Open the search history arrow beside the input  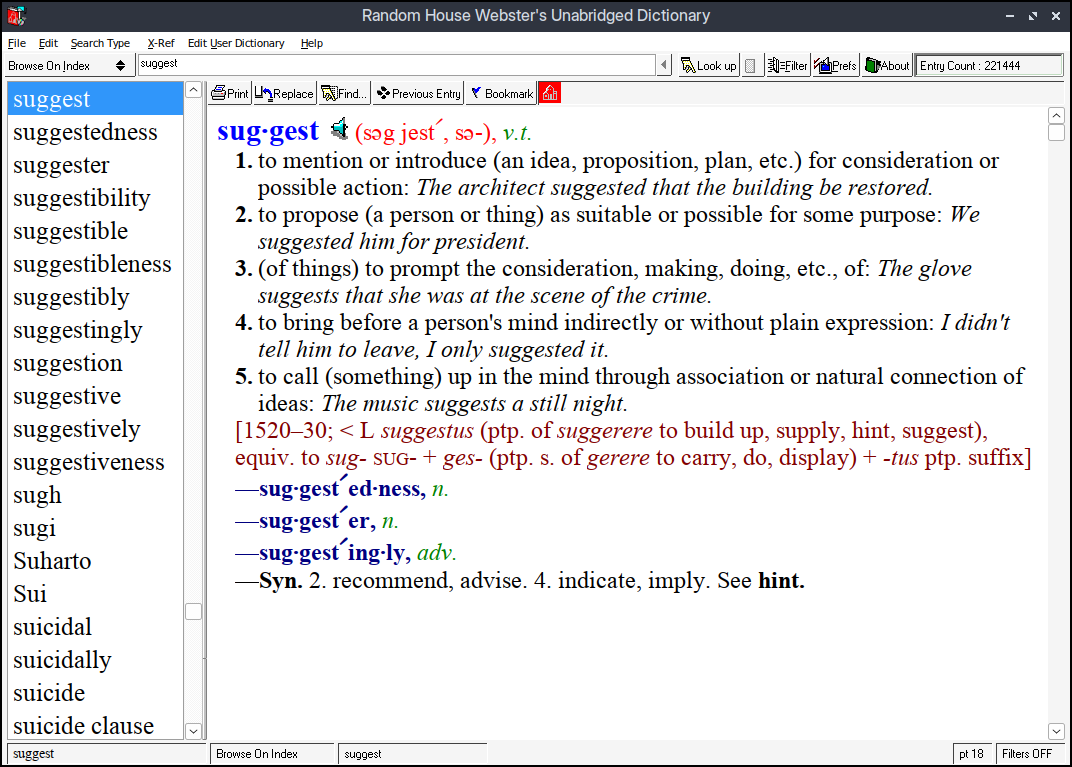point(664,65)
